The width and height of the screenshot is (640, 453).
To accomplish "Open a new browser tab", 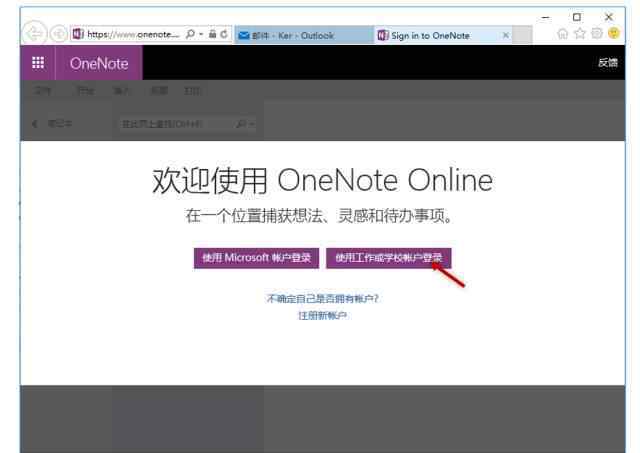I will [x=522, y=35].
